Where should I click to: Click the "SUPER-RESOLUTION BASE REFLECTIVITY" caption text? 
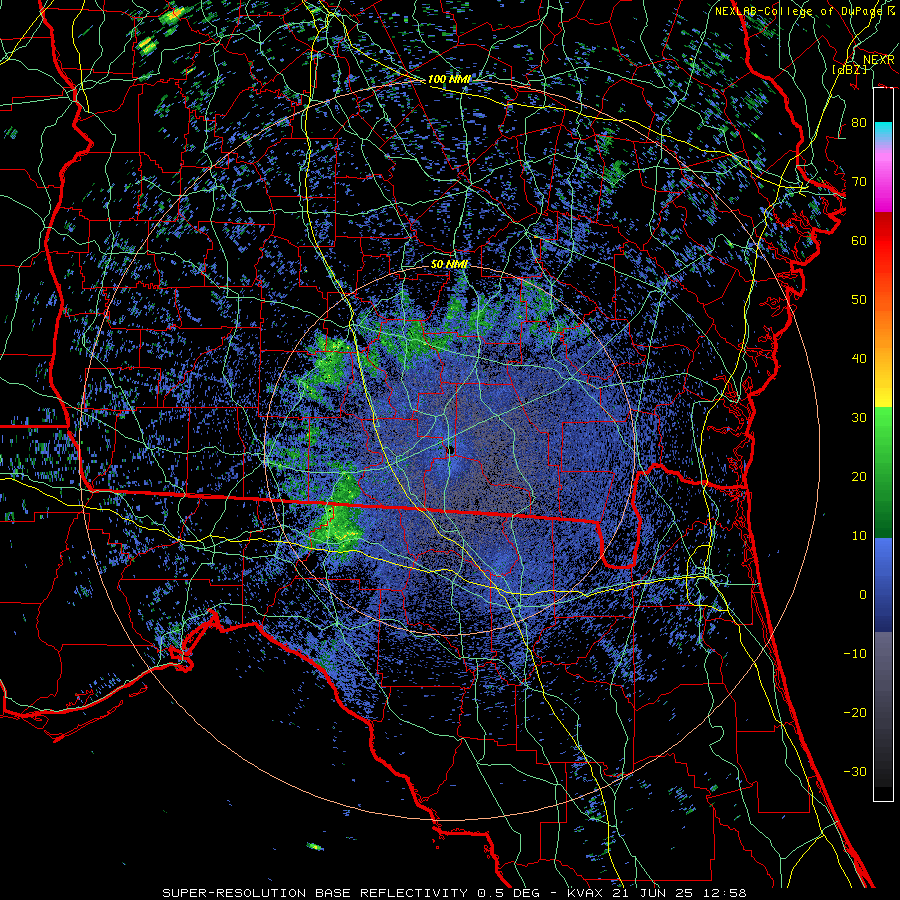(315, 893)
